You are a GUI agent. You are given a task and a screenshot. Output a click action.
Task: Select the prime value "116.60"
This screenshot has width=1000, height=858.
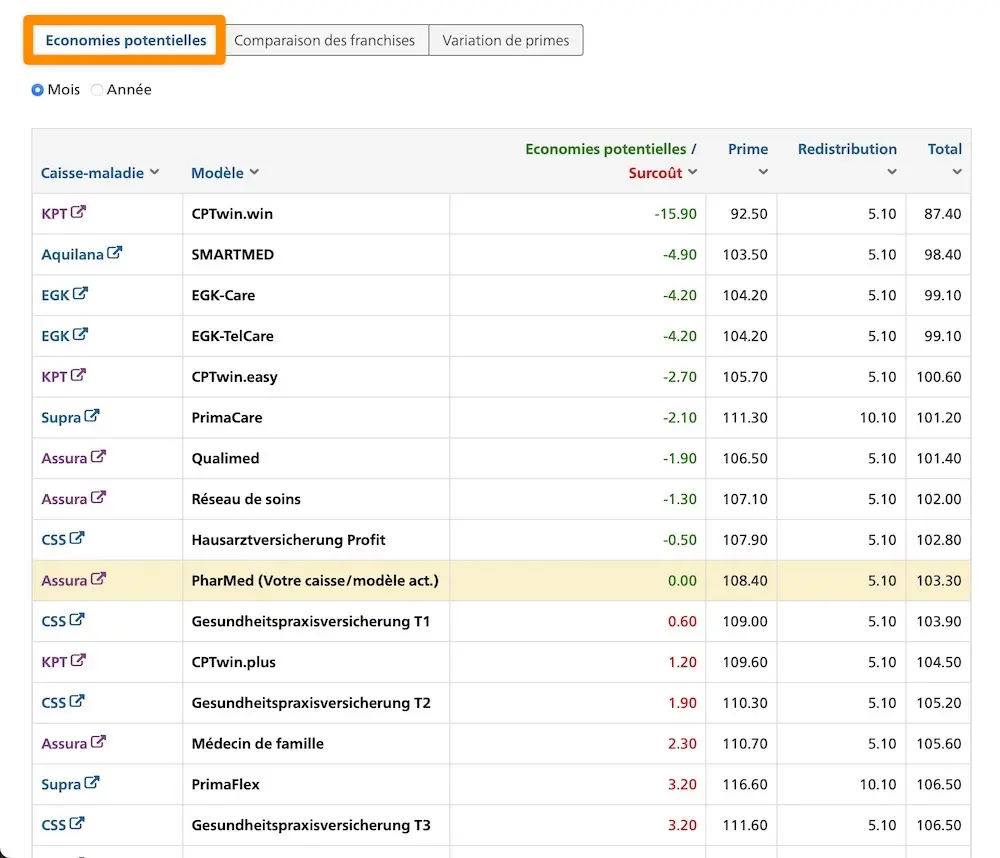[x=745, y=785]
